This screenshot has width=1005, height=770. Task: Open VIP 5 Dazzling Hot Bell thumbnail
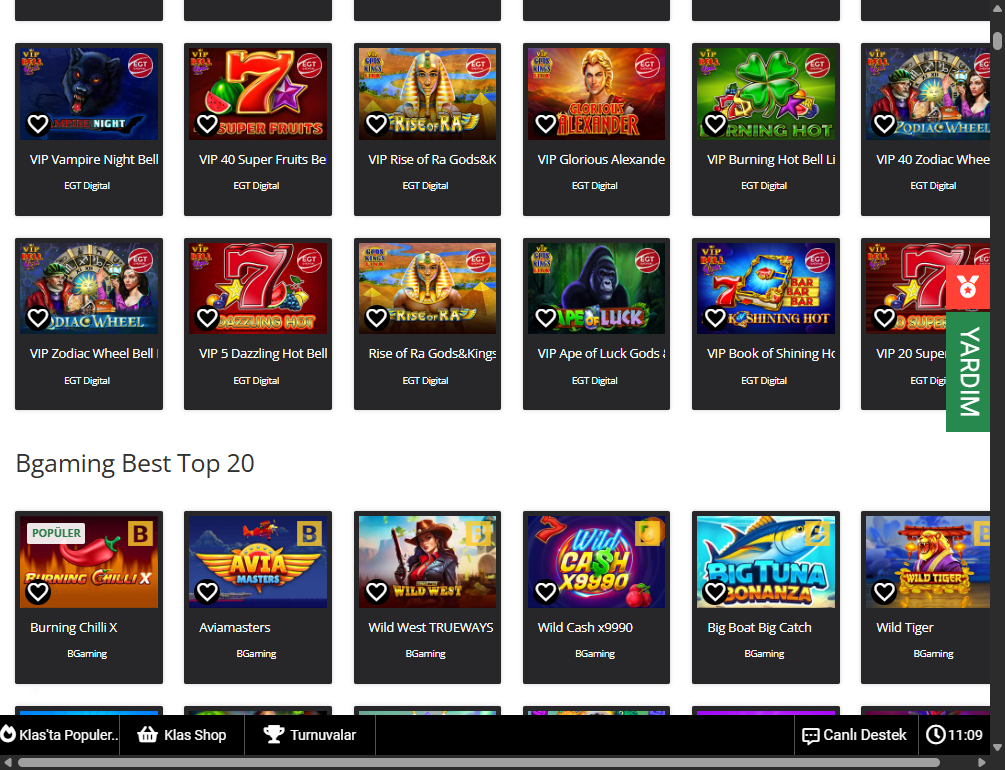pos(258,289)
